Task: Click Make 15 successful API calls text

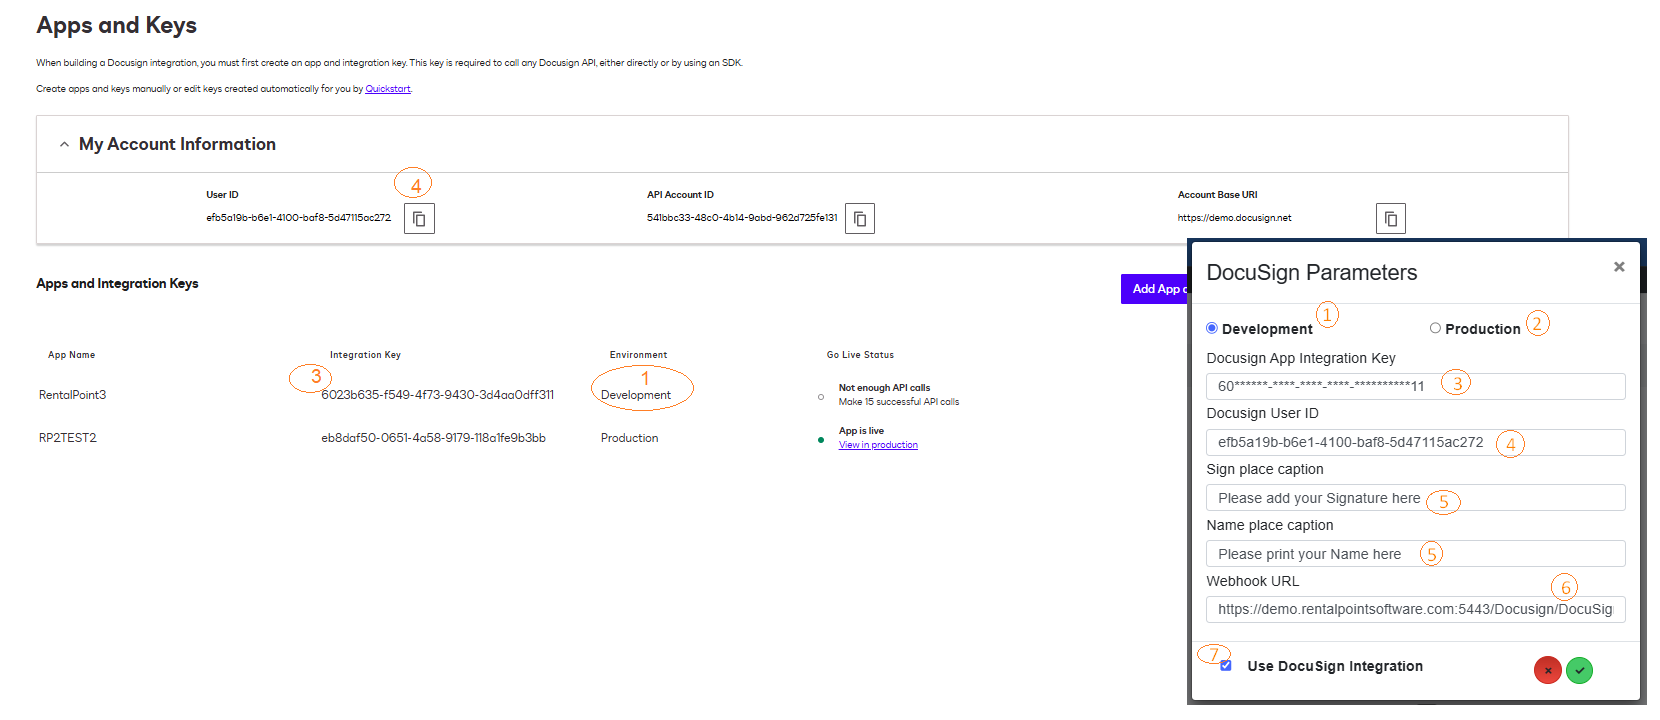Action: [899, 402]
